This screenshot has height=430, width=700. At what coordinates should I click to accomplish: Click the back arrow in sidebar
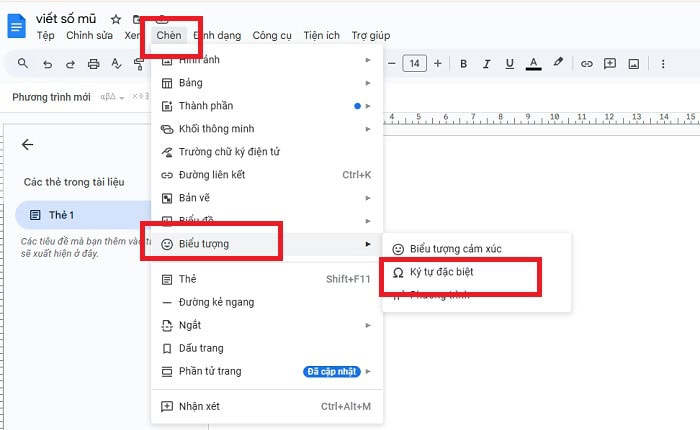coord(27,144)
